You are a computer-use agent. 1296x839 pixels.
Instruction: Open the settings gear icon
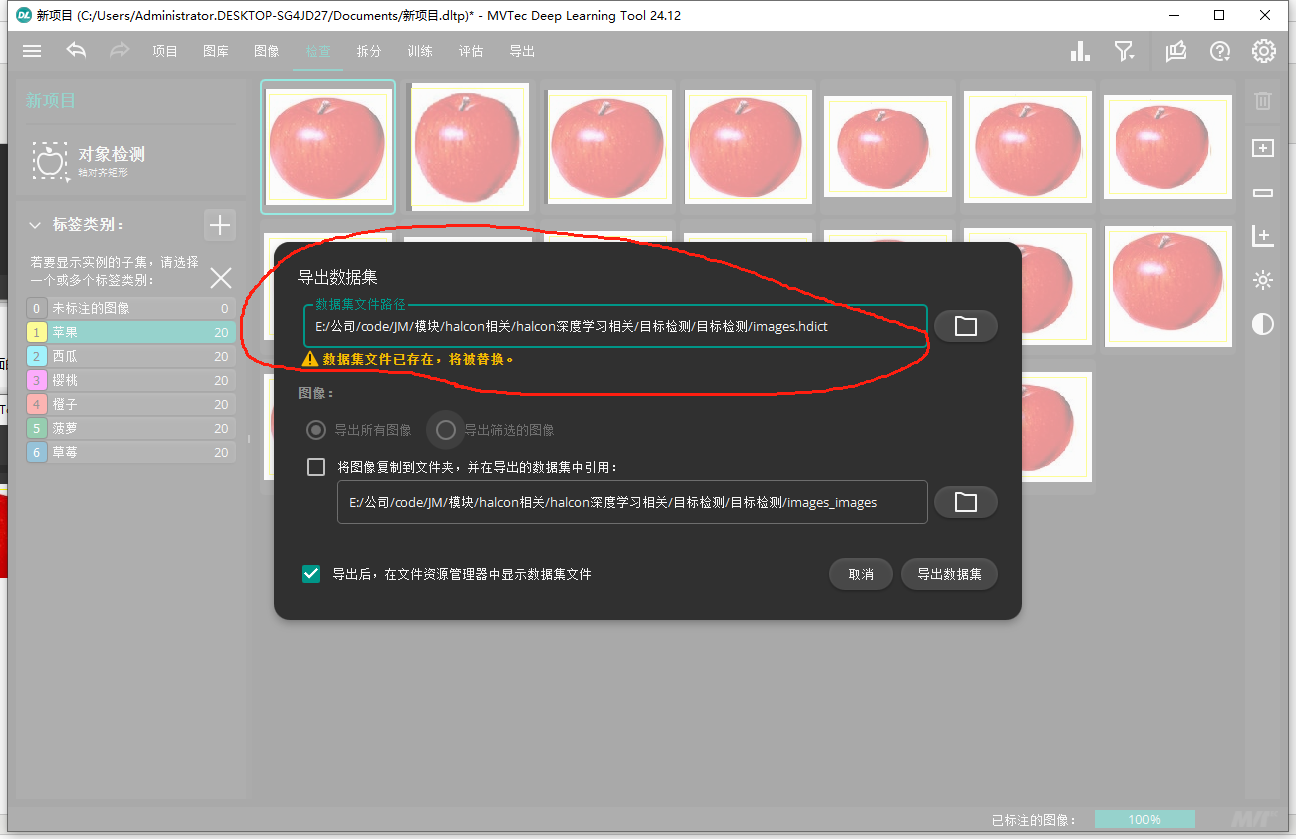(x=1263, y=51)
